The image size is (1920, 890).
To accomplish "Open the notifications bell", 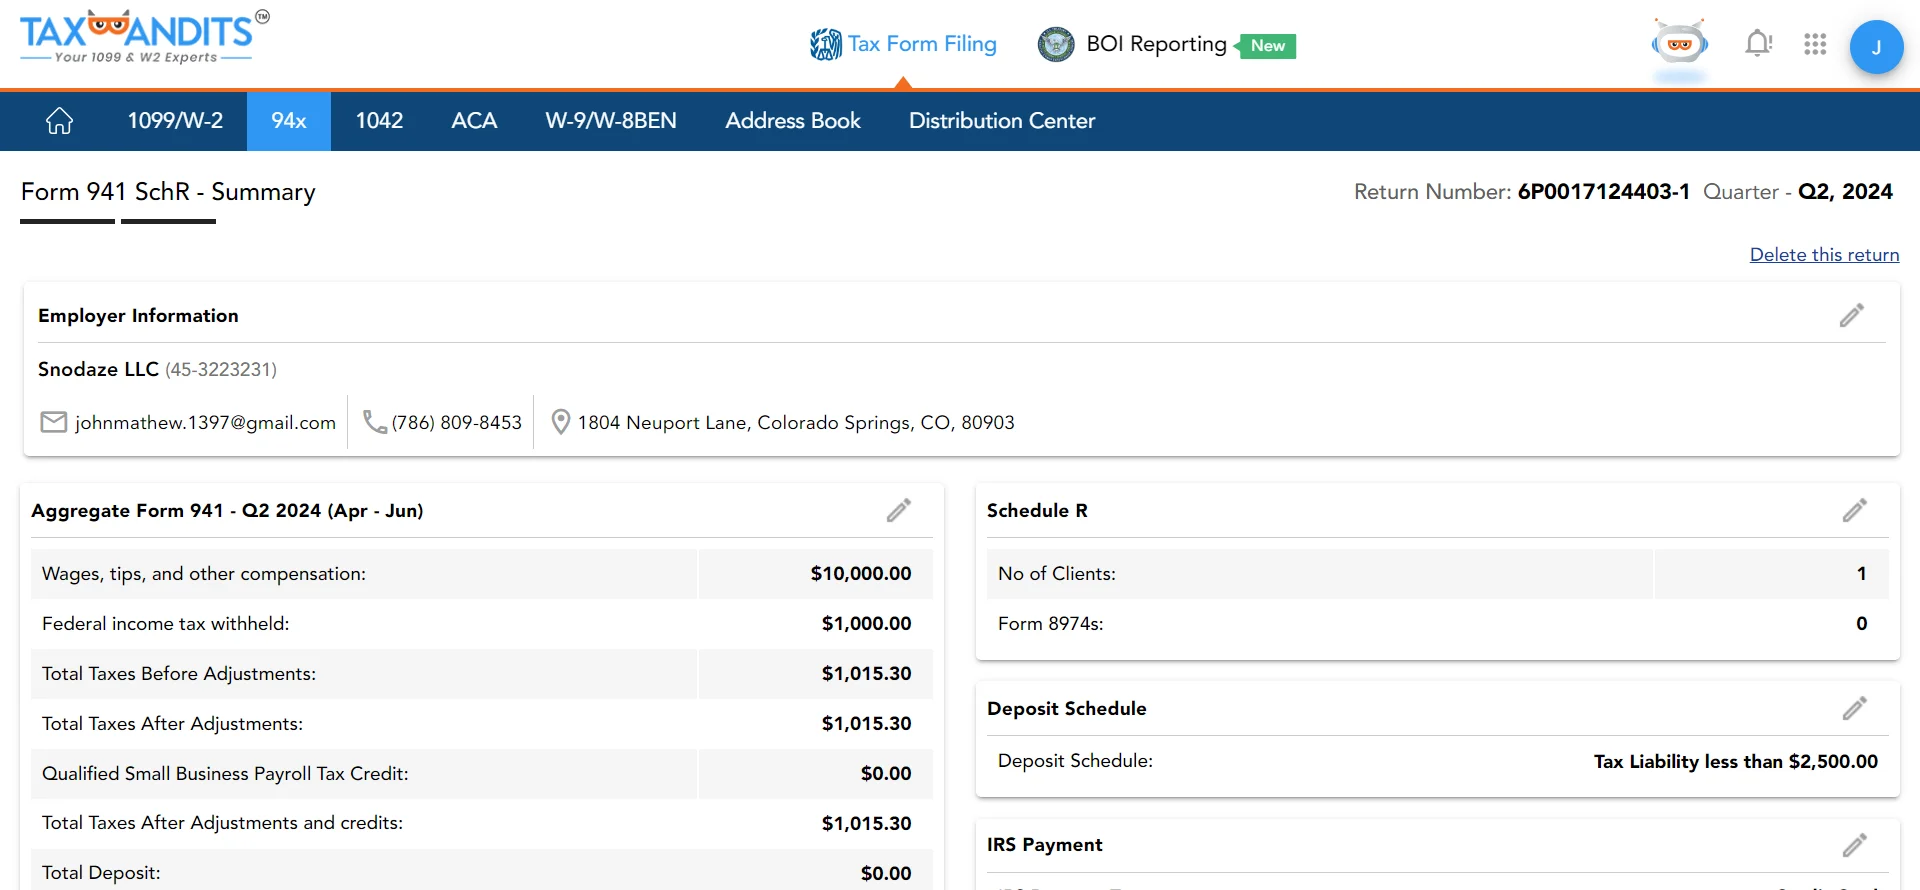I will (x=1758, y=44).
